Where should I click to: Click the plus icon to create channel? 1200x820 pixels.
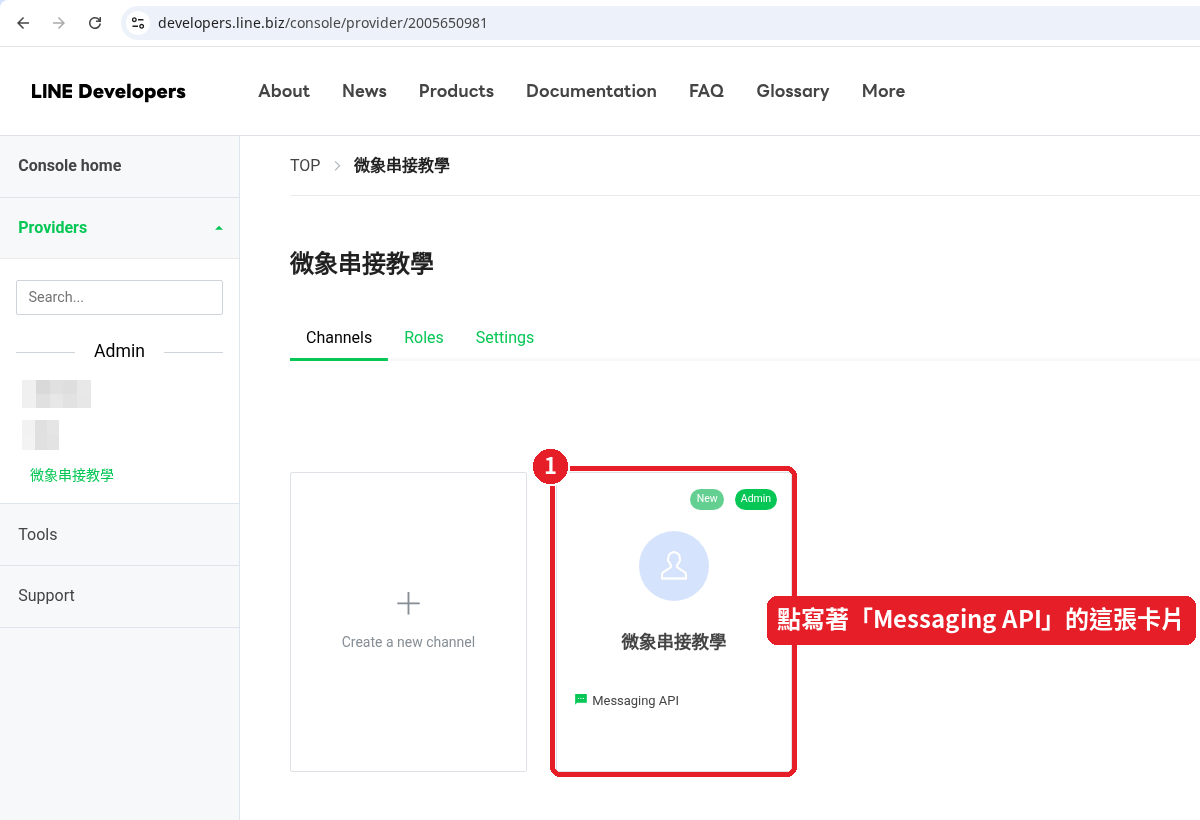[x=408, y=603]
